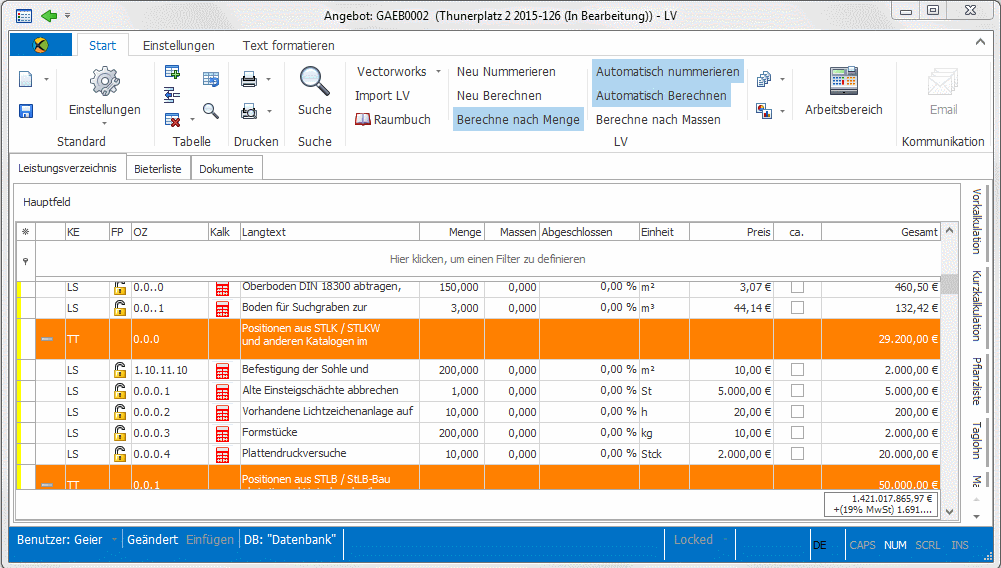Toggle ca. checkbox for Oberboden row
1001x568 pixels.
pyautogui.click(x=797, y=287)
